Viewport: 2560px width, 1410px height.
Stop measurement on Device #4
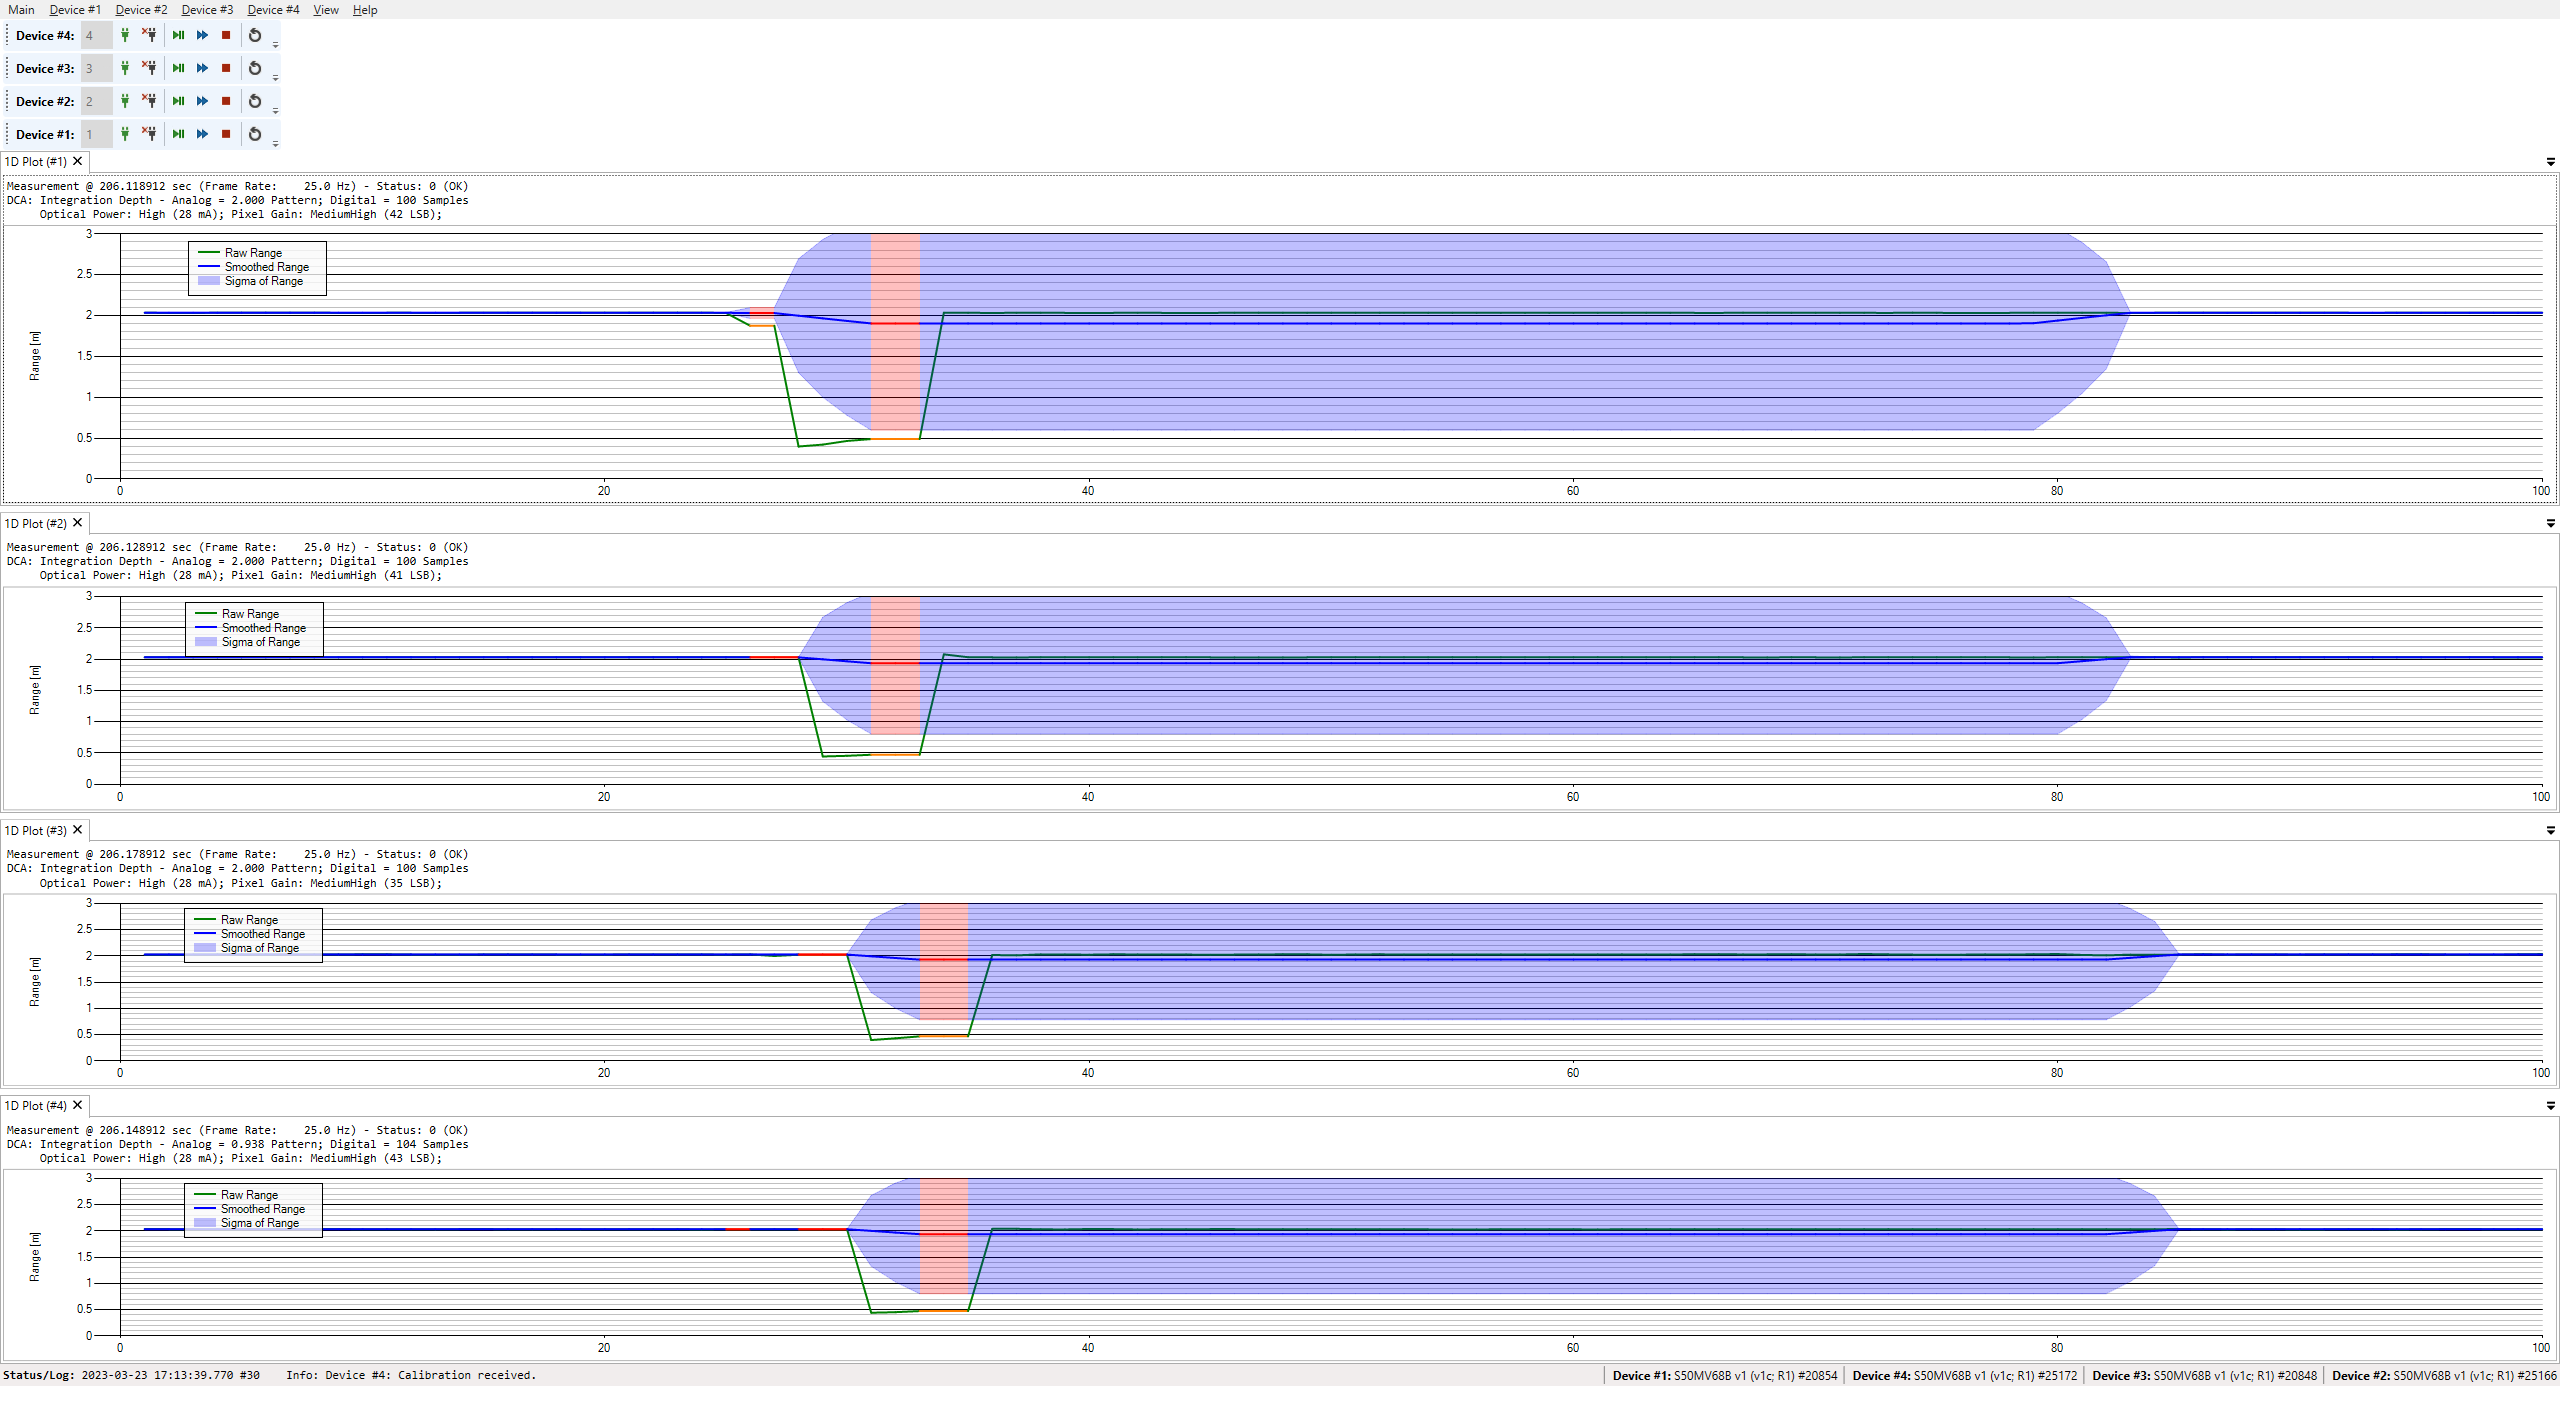(226, 35)
